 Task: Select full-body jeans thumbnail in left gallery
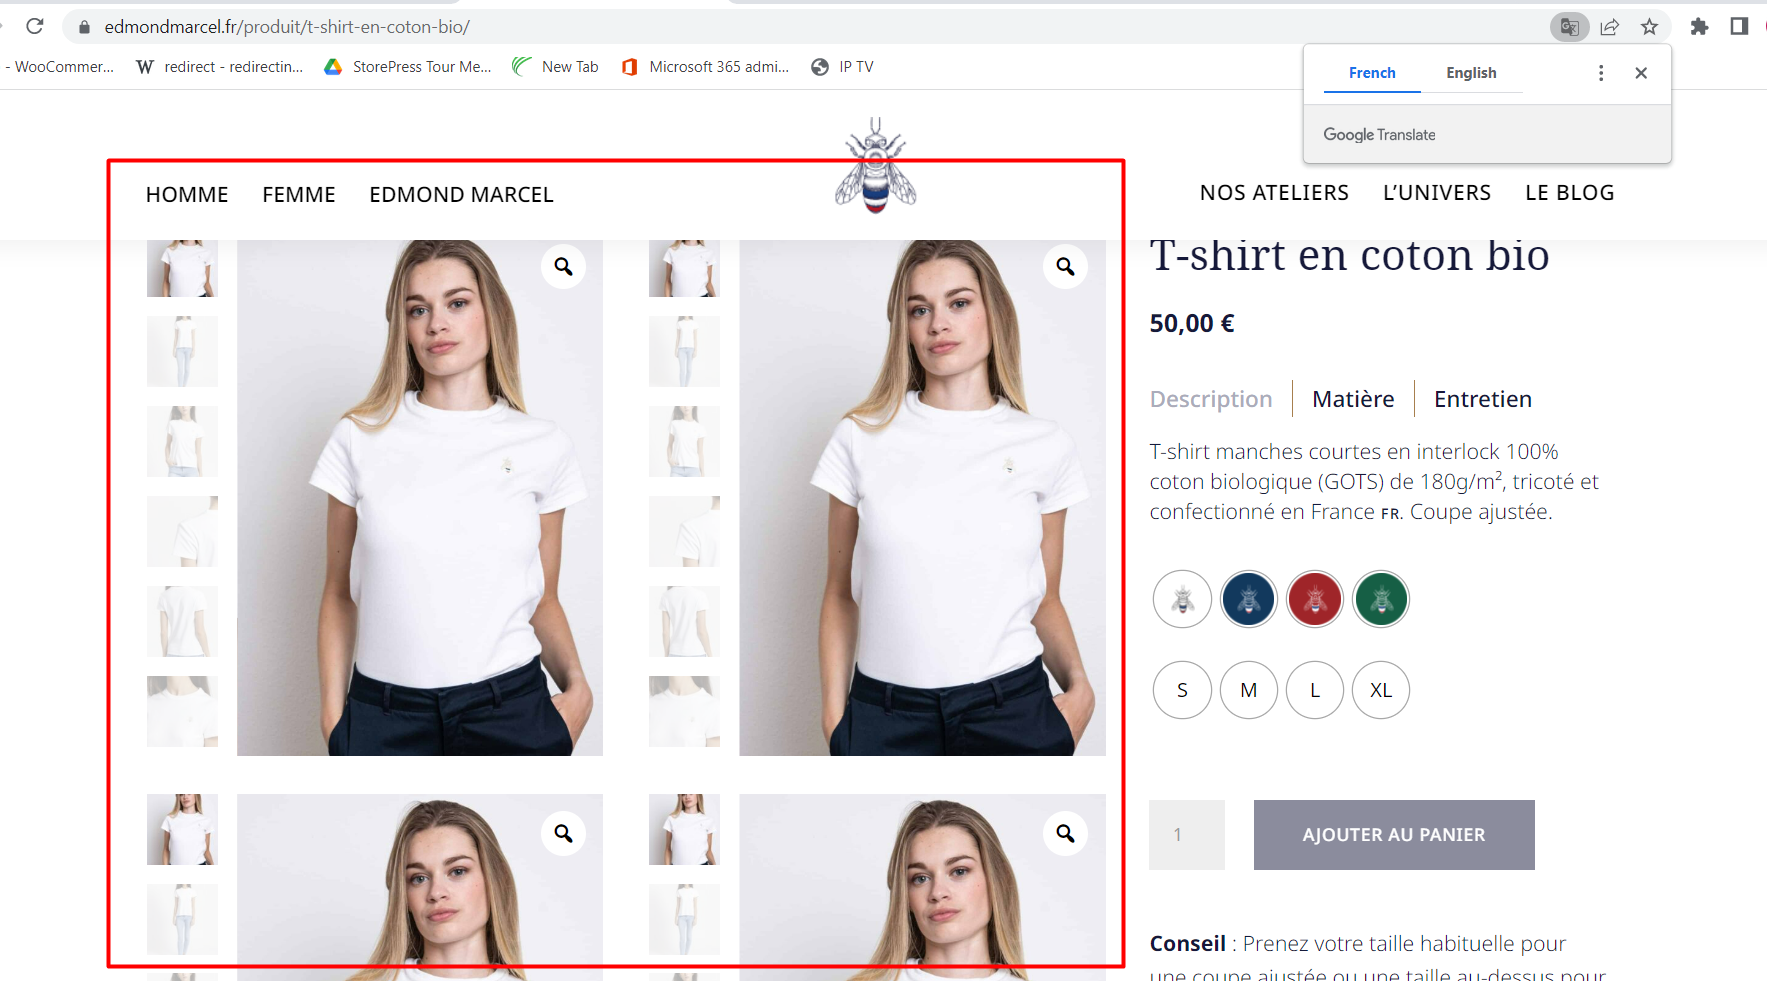click(182, 351)
